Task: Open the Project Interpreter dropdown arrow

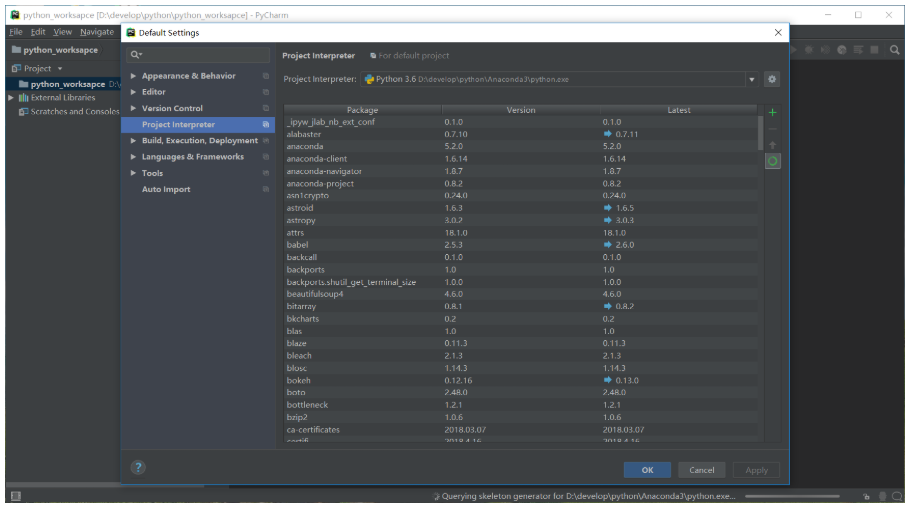Action: point(752,80)
